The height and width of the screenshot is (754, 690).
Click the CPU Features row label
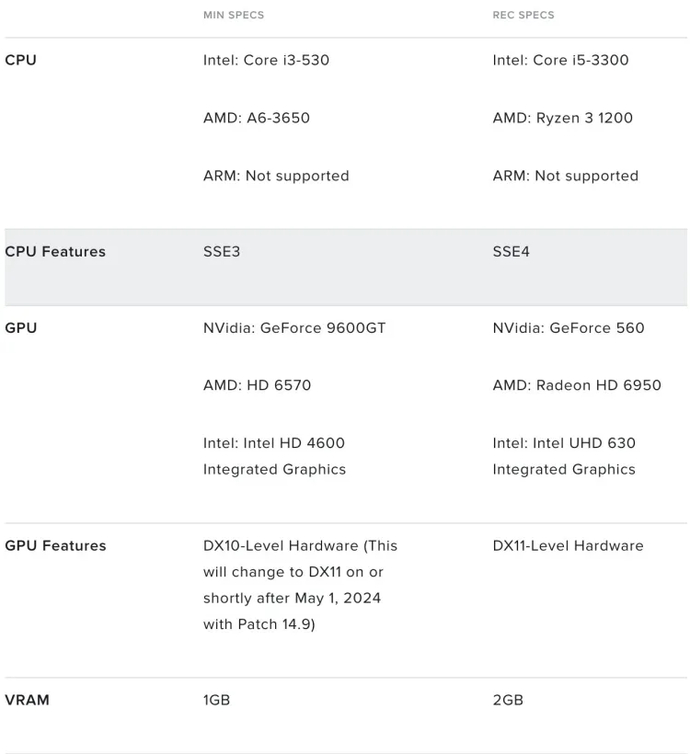pyautogui.click(x=55, y=252)
